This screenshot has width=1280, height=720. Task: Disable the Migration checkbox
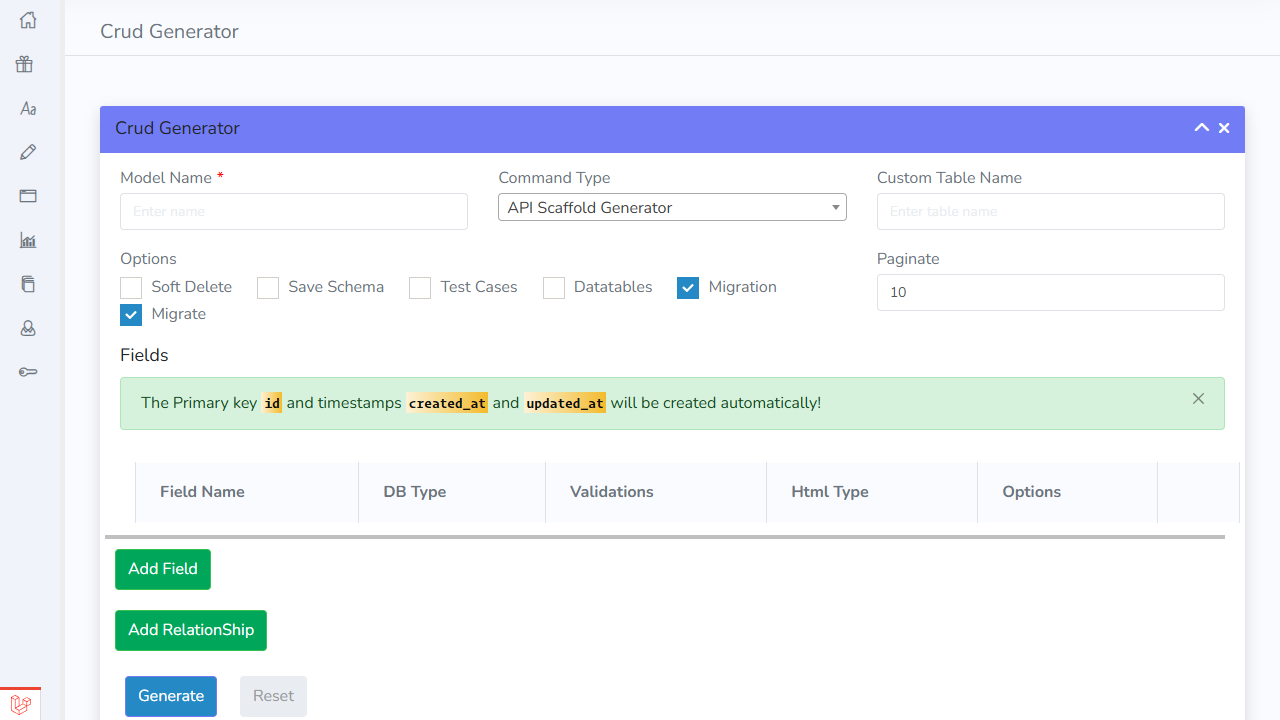(x=688, y=287)
